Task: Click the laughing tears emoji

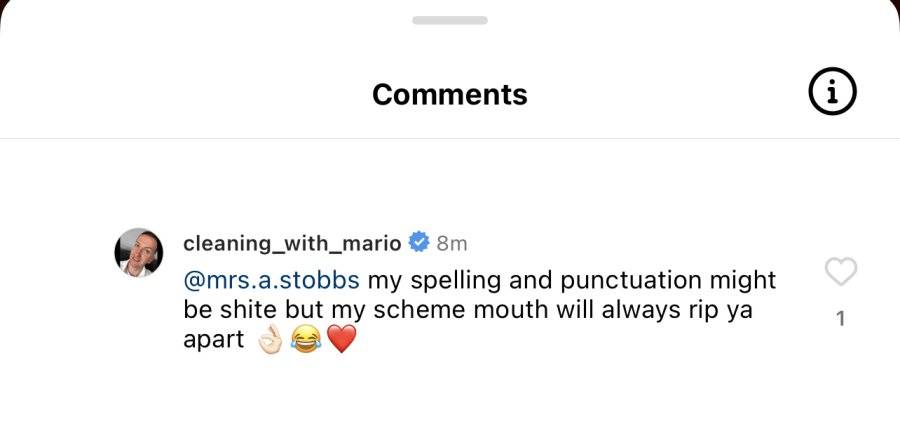Action: 305,339
